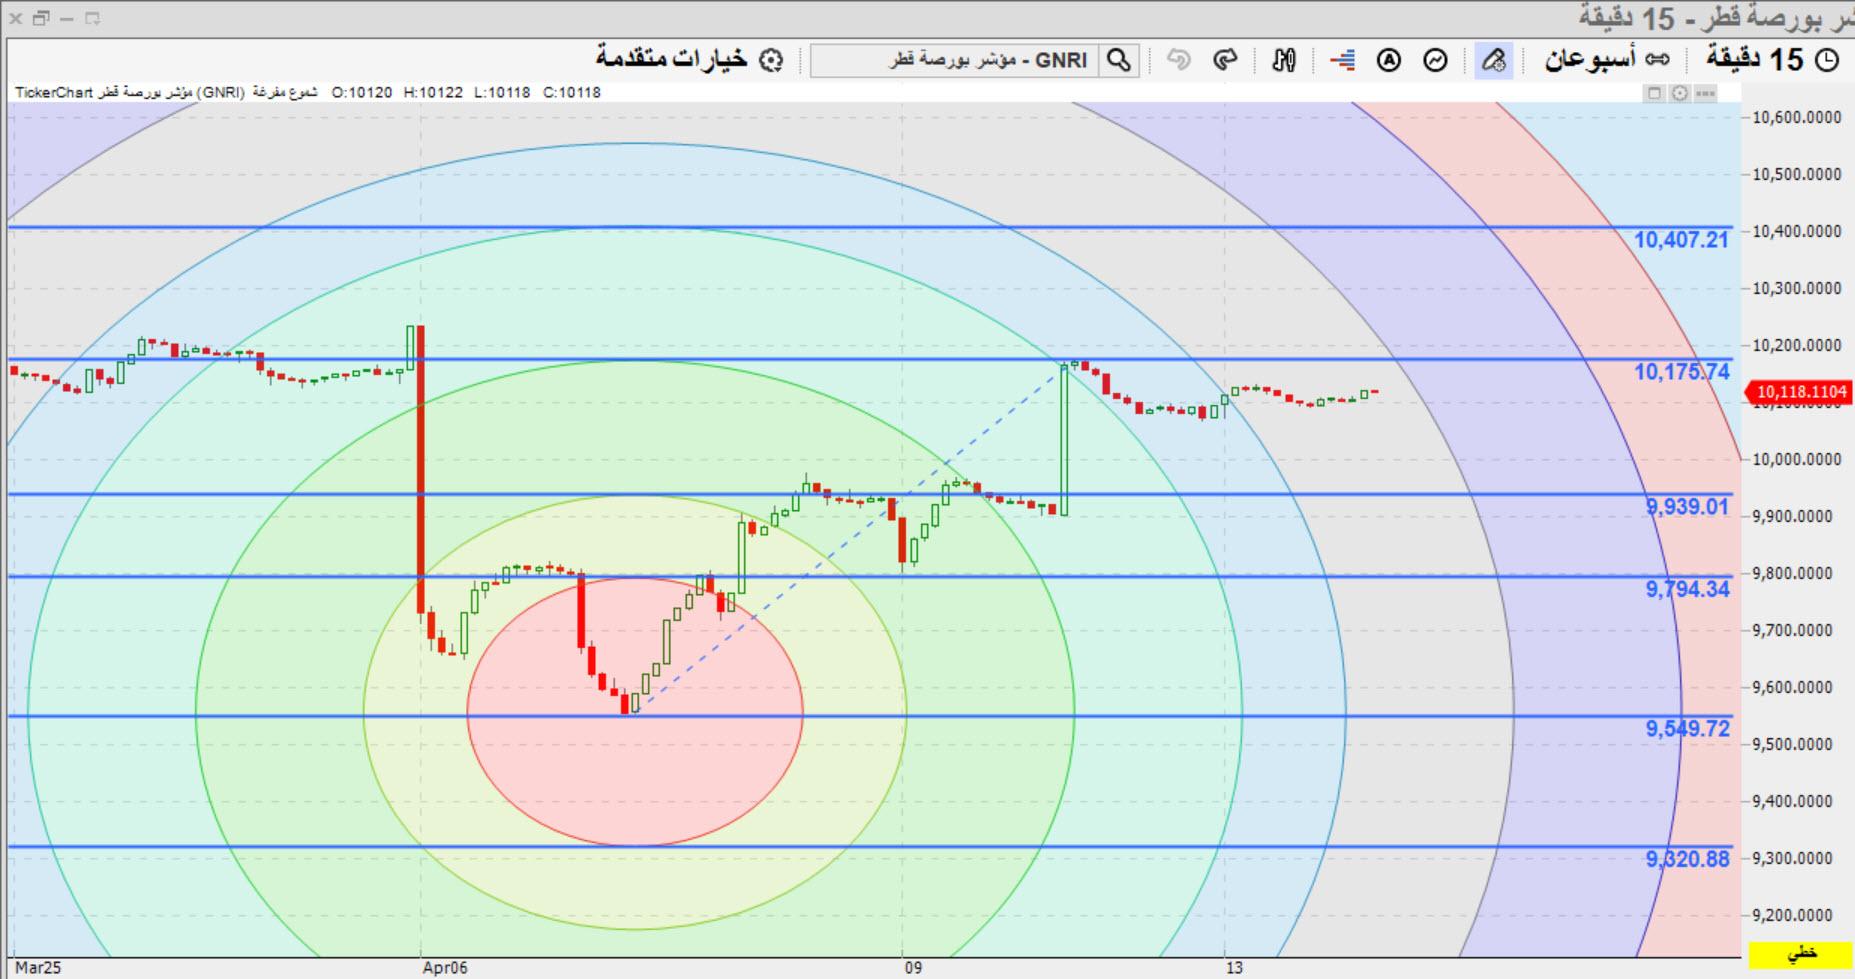
Task: Click the L:10118 low value
Action: pos(502,92)
